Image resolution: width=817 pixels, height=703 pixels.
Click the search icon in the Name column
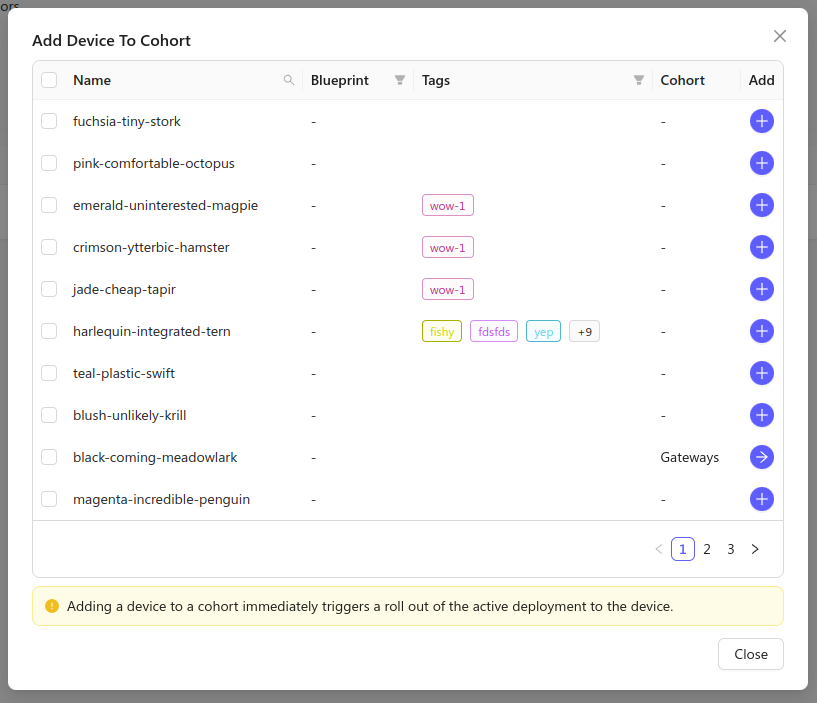pos(289,79)
